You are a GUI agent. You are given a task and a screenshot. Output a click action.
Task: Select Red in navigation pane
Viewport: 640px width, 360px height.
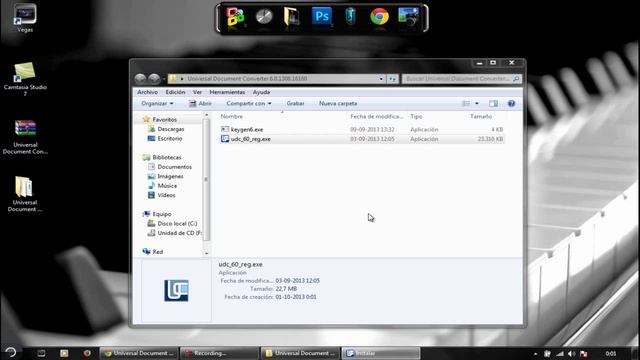pos(158,252)
